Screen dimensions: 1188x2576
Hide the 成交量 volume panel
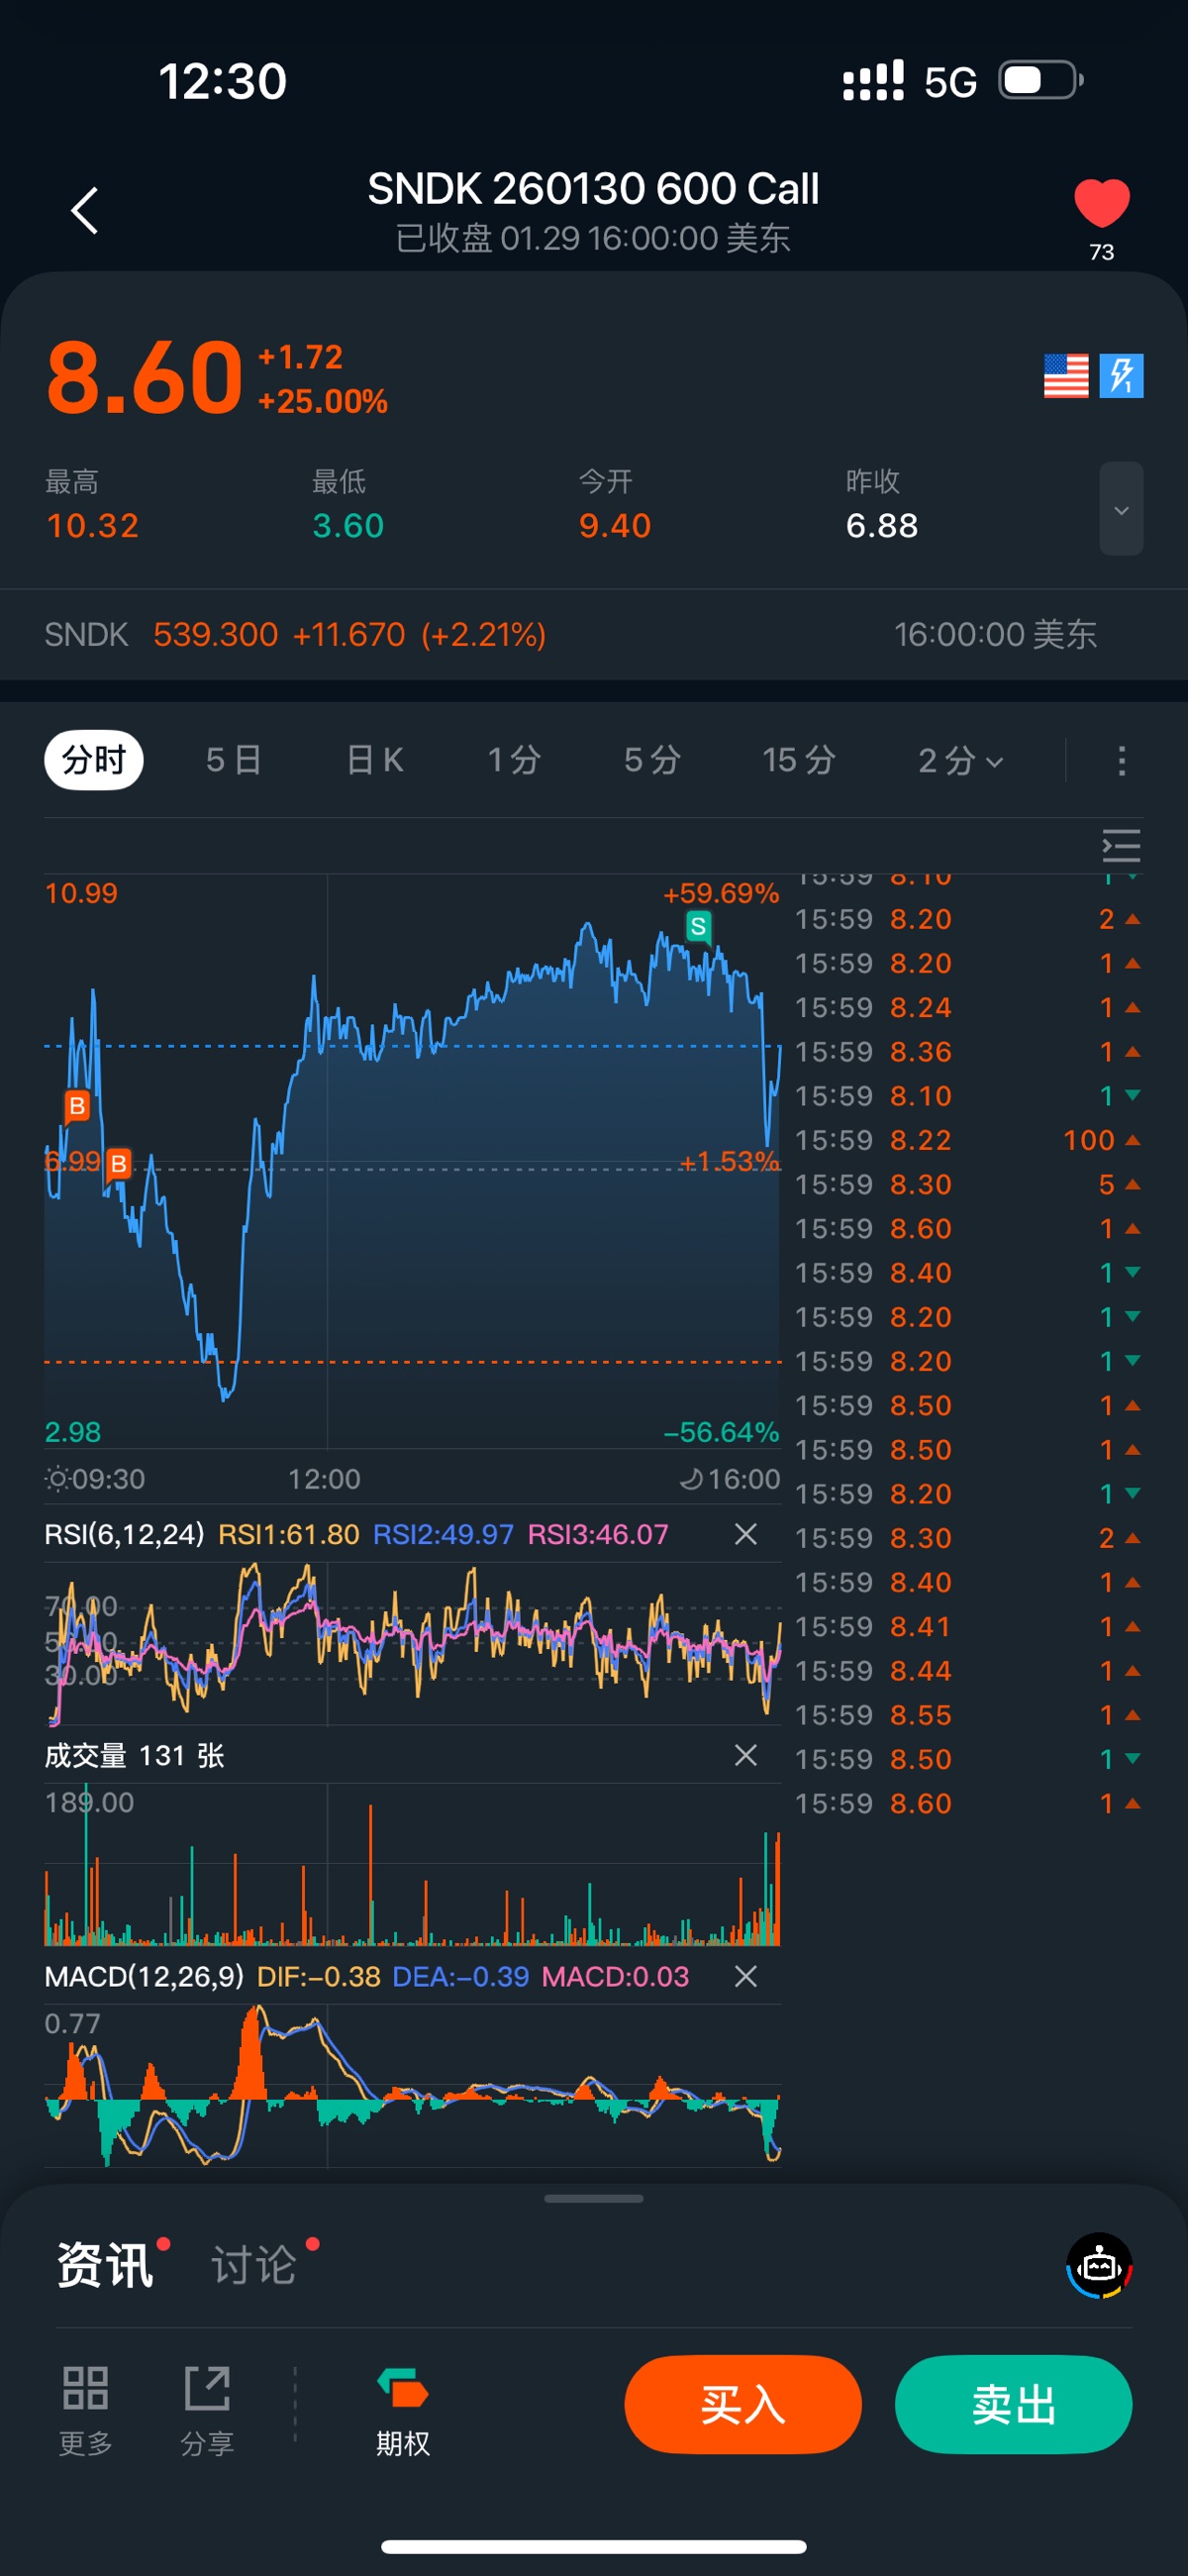[745, 1755]
